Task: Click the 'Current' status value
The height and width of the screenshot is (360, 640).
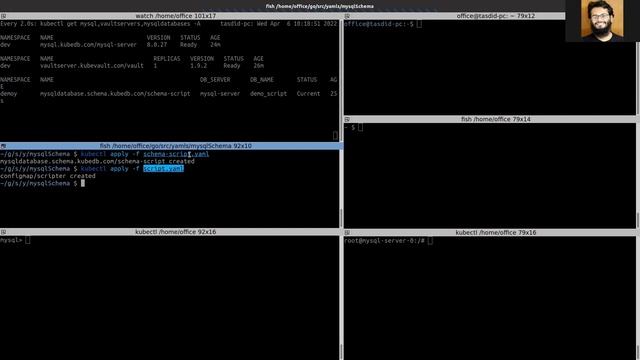Action: [x=308, y=93]
